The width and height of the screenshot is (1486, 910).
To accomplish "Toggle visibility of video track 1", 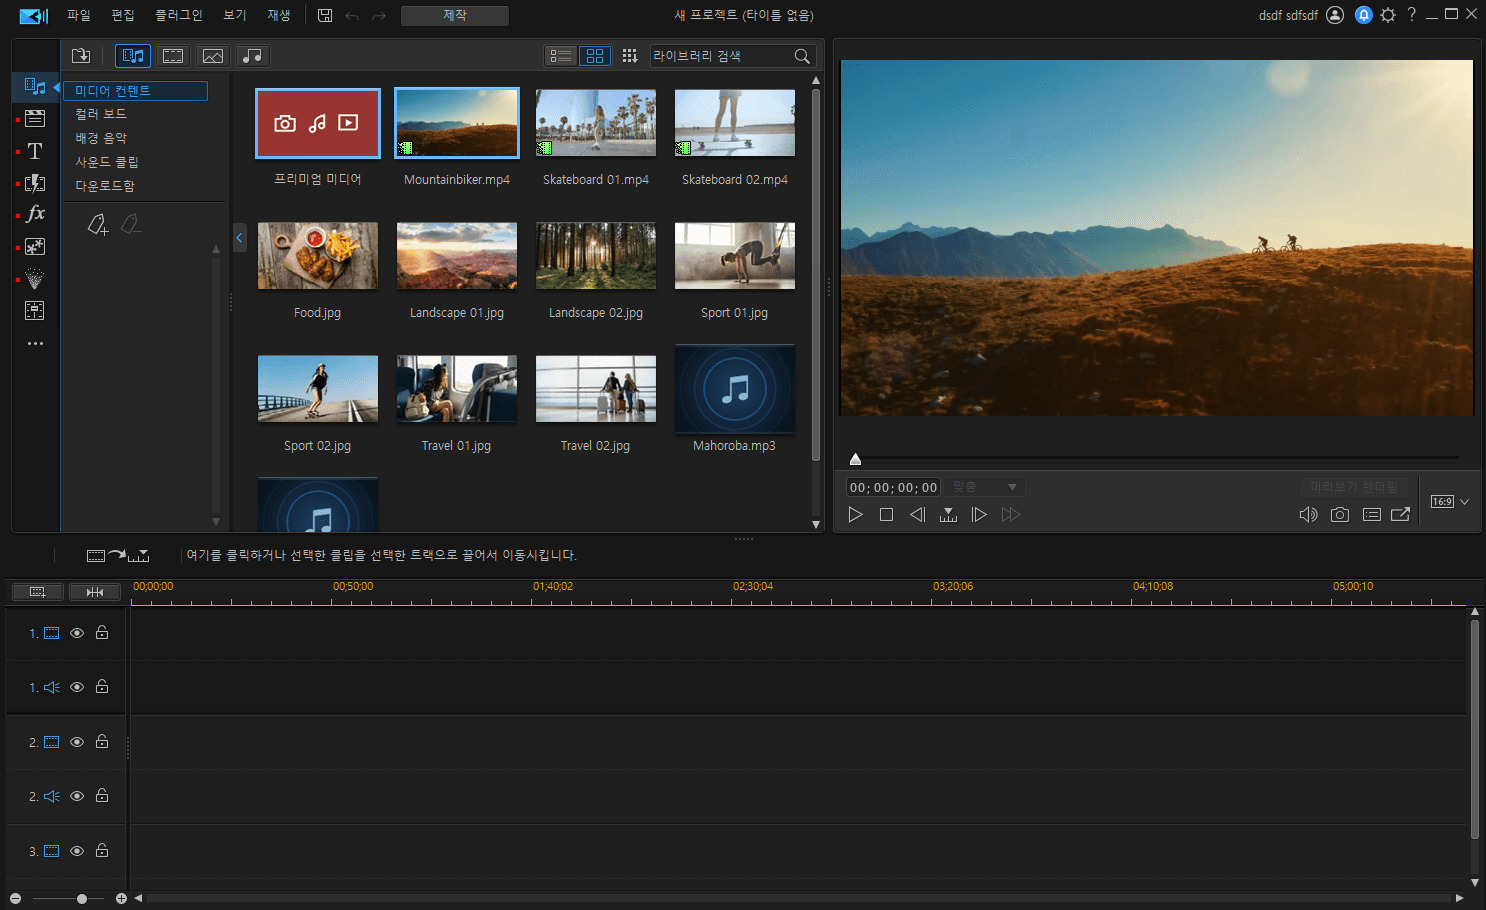I will pyautogui.click(x=77, y=633).
